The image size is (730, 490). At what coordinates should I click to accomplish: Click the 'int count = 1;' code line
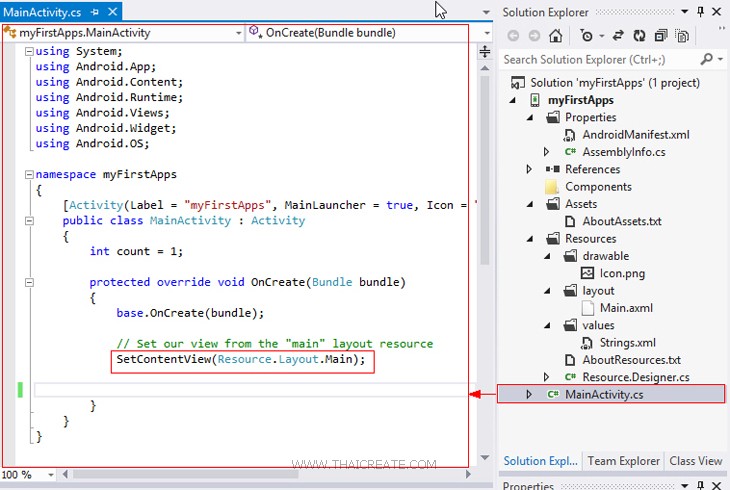point(136,252)
